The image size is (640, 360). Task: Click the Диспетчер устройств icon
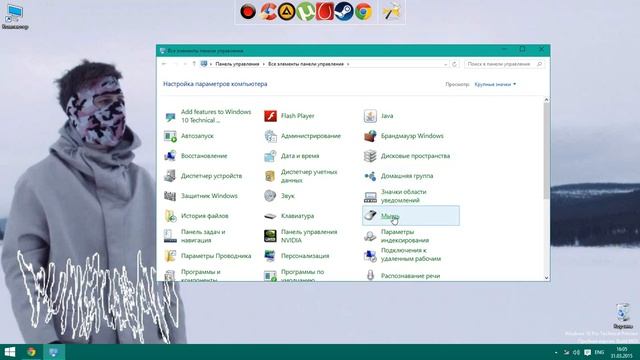(170, 176)
